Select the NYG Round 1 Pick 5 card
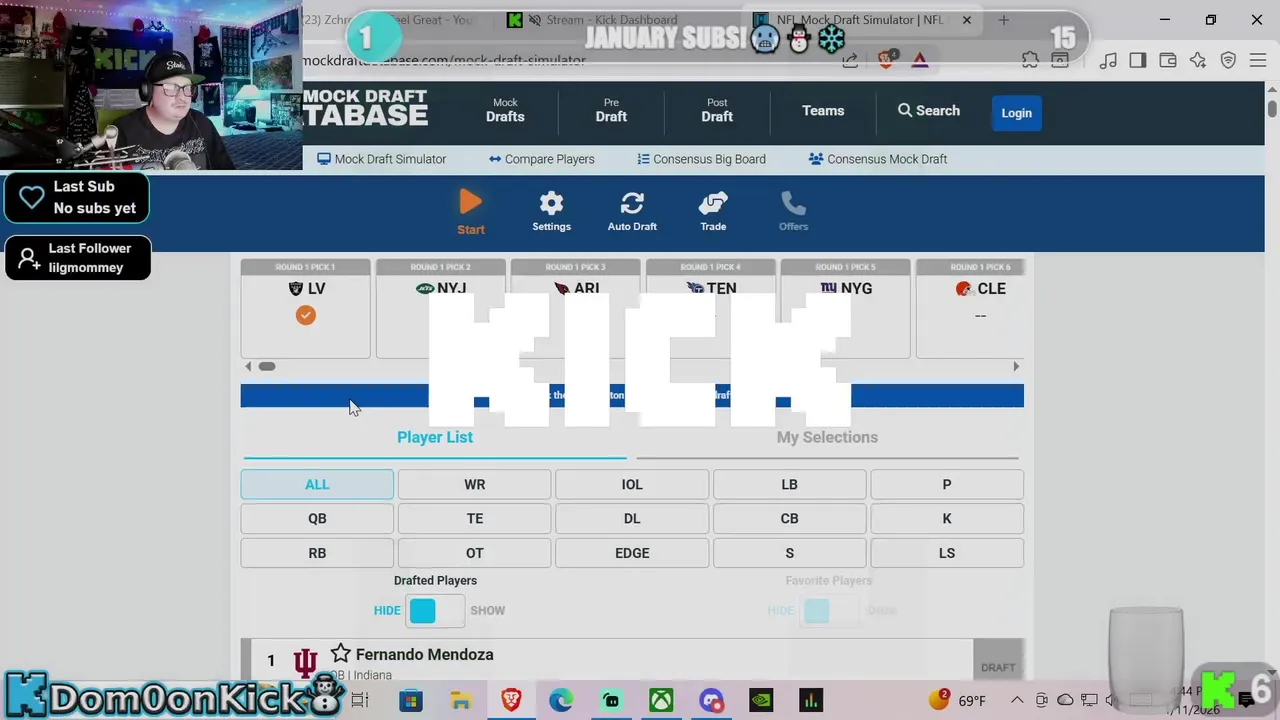Image resolution: width=1280 pixels, height=720 pixels. [x=845, y=308]
